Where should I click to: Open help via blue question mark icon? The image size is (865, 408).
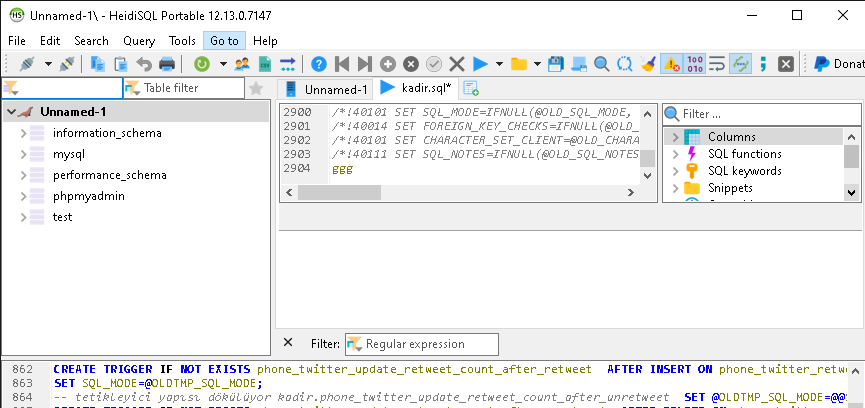click(318, 64)
